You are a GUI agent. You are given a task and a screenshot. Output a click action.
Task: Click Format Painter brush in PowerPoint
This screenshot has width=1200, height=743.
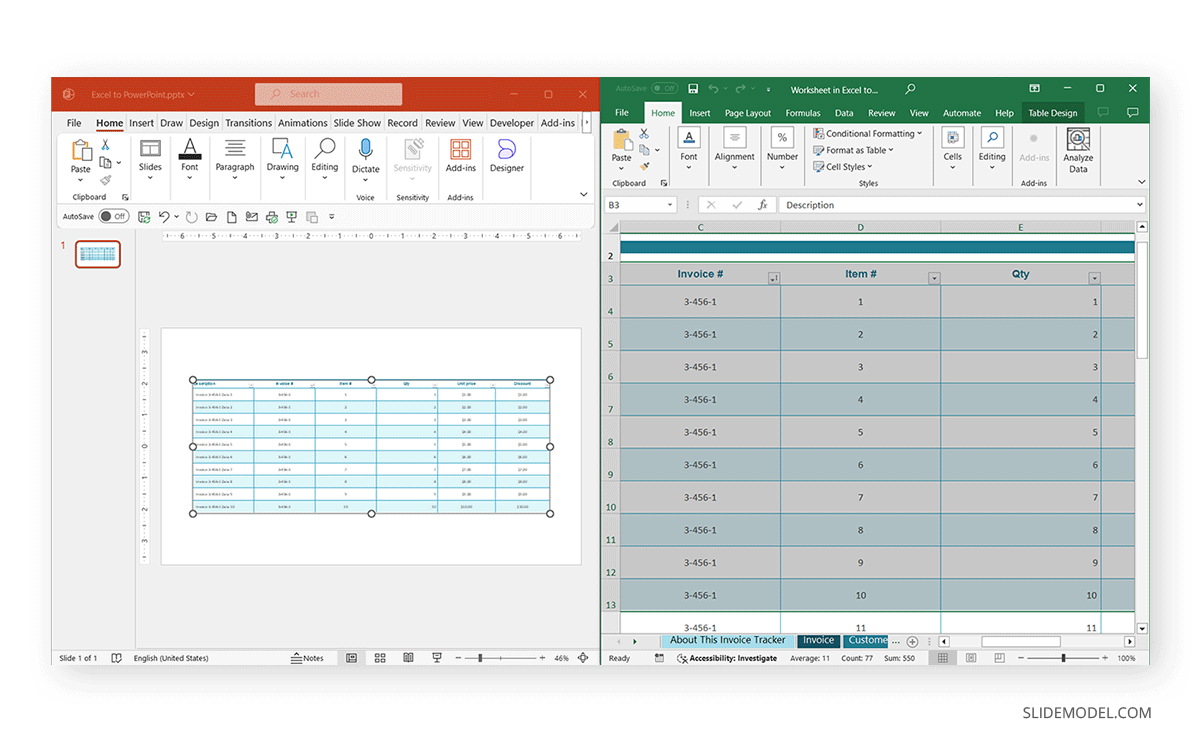pos(105,180)
